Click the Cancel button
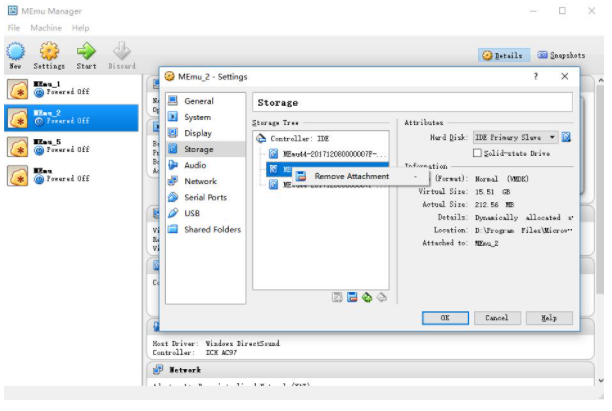 497,317
